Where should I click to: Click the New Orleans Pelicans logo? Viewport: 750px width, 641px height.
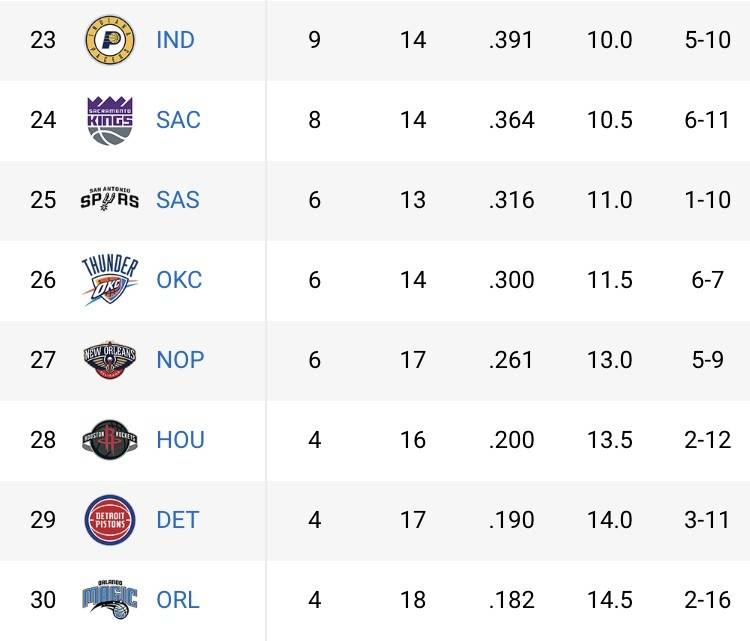point(110,360)
